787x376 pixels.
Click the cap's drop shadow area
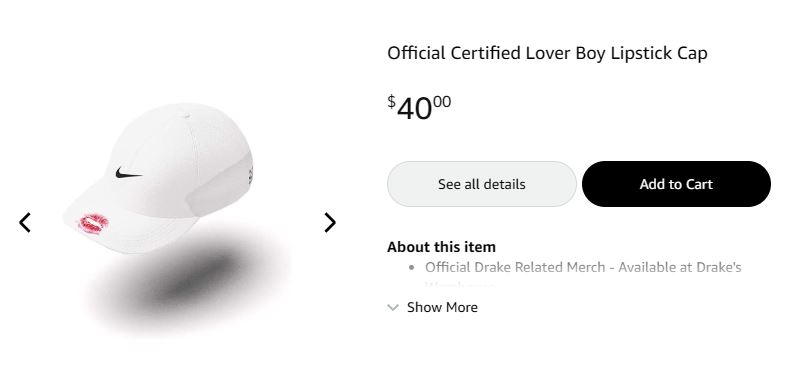[188, 281]
